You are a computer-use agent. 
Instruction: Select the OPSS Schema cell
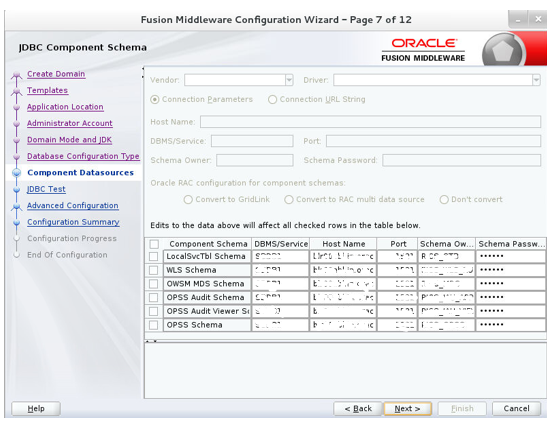207,325
